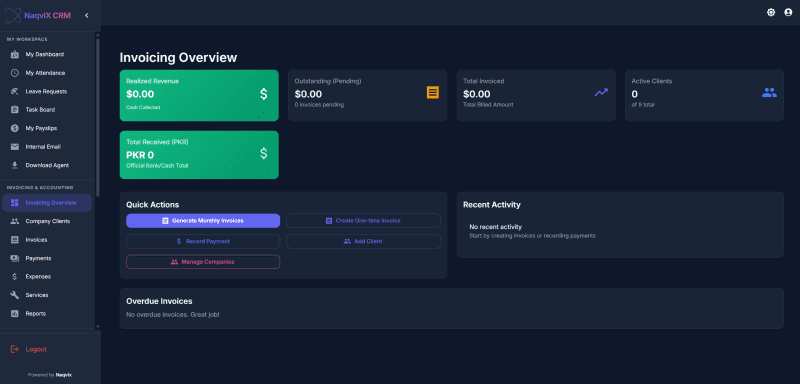
Task: Click Manage Companies button
Action: [x=203, y=262]
